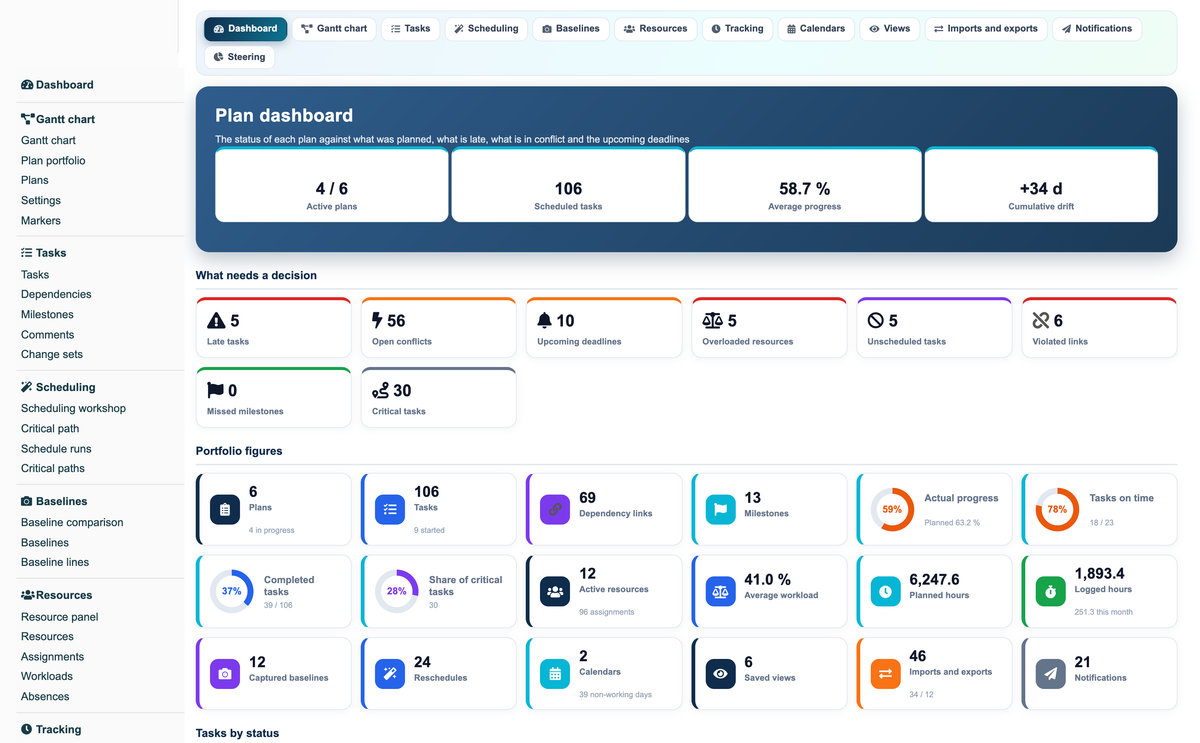Click the sidebar Baselines camera icon
Screen dimensions: 1200x743
(x=27, y=501)
